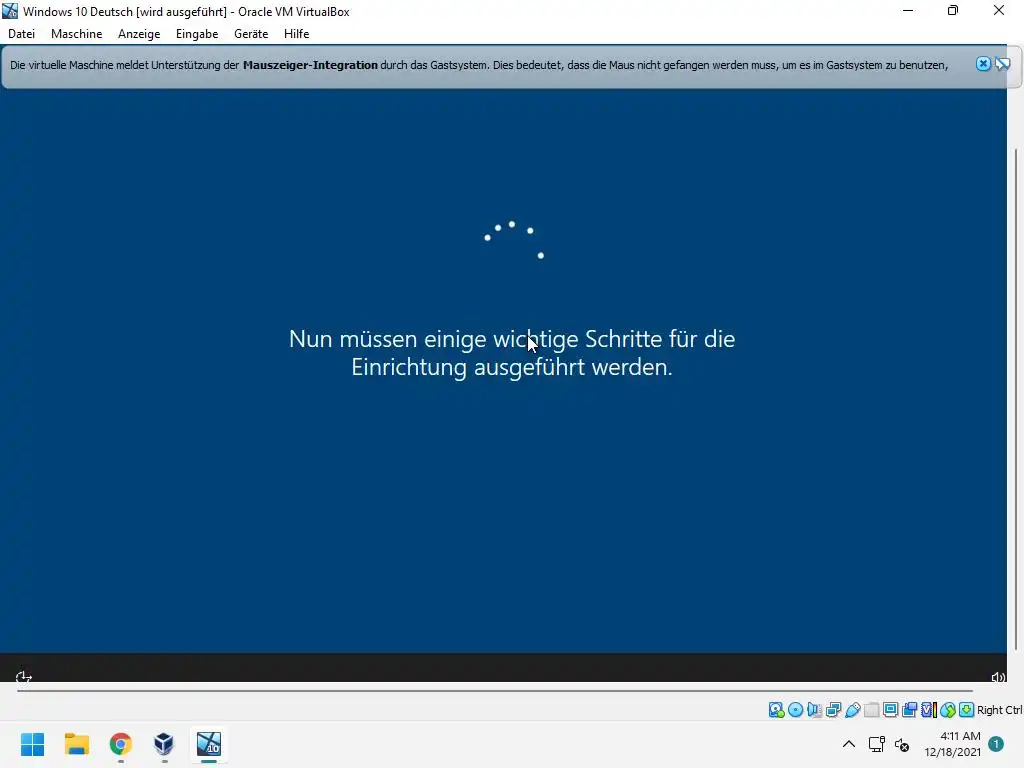Click the optical drive status icon
Viewport: 1024px width, 768px height.
[795, 710]
